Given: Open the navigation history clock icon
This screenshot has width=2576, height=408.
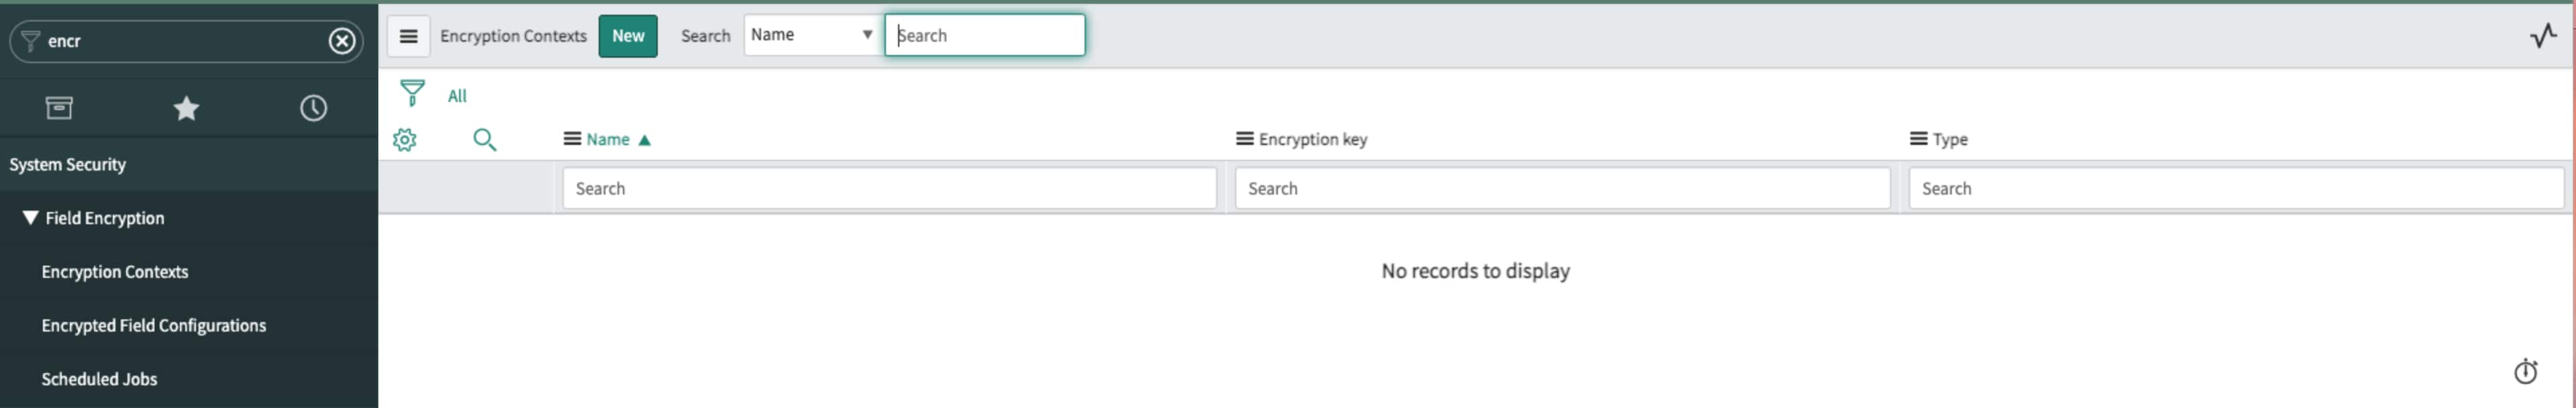Looking at the screenshot, I should pyautogui.click(x=313, y=108).
